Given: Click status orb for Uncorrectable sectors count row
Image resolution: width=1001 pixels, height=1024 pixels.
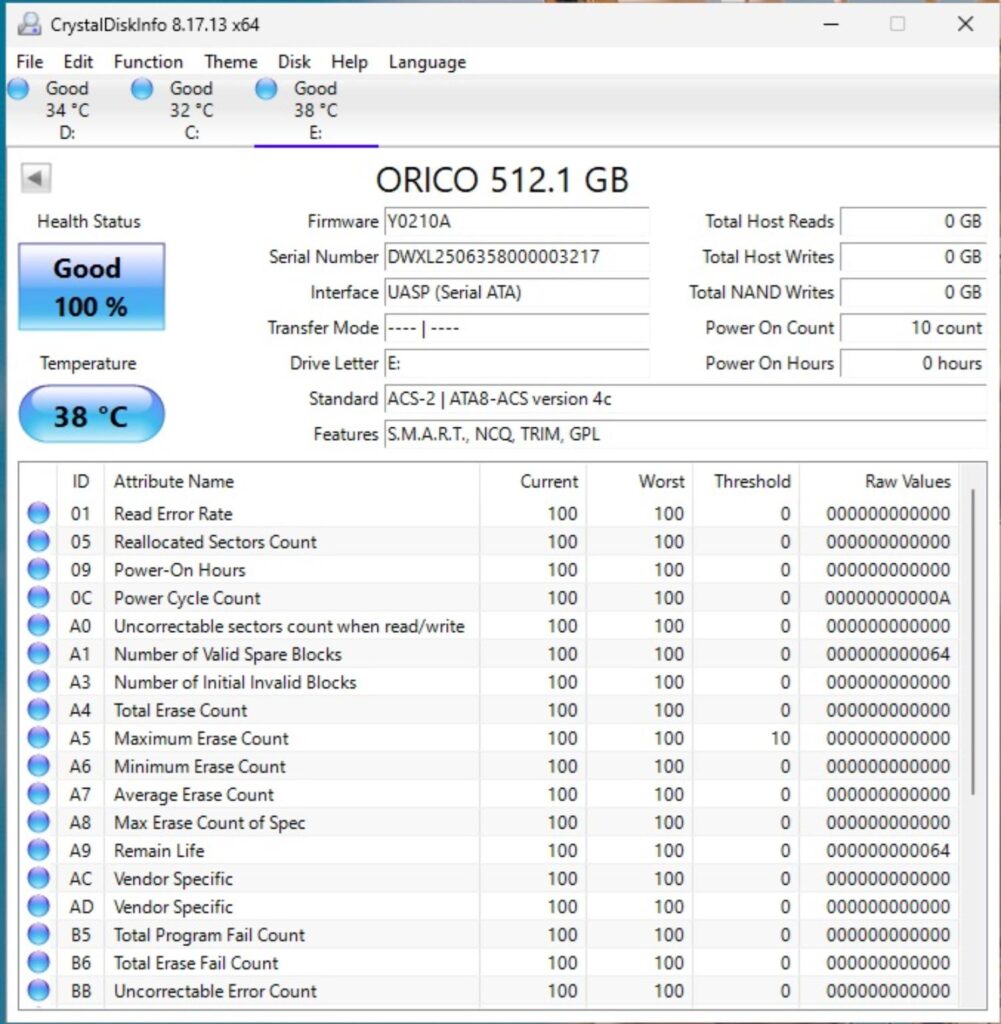Looking at the screenshot, I should coord(39,626).
